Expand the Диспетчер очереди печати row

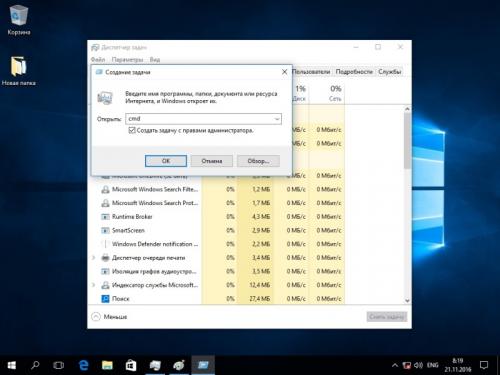tap(94, 258)
